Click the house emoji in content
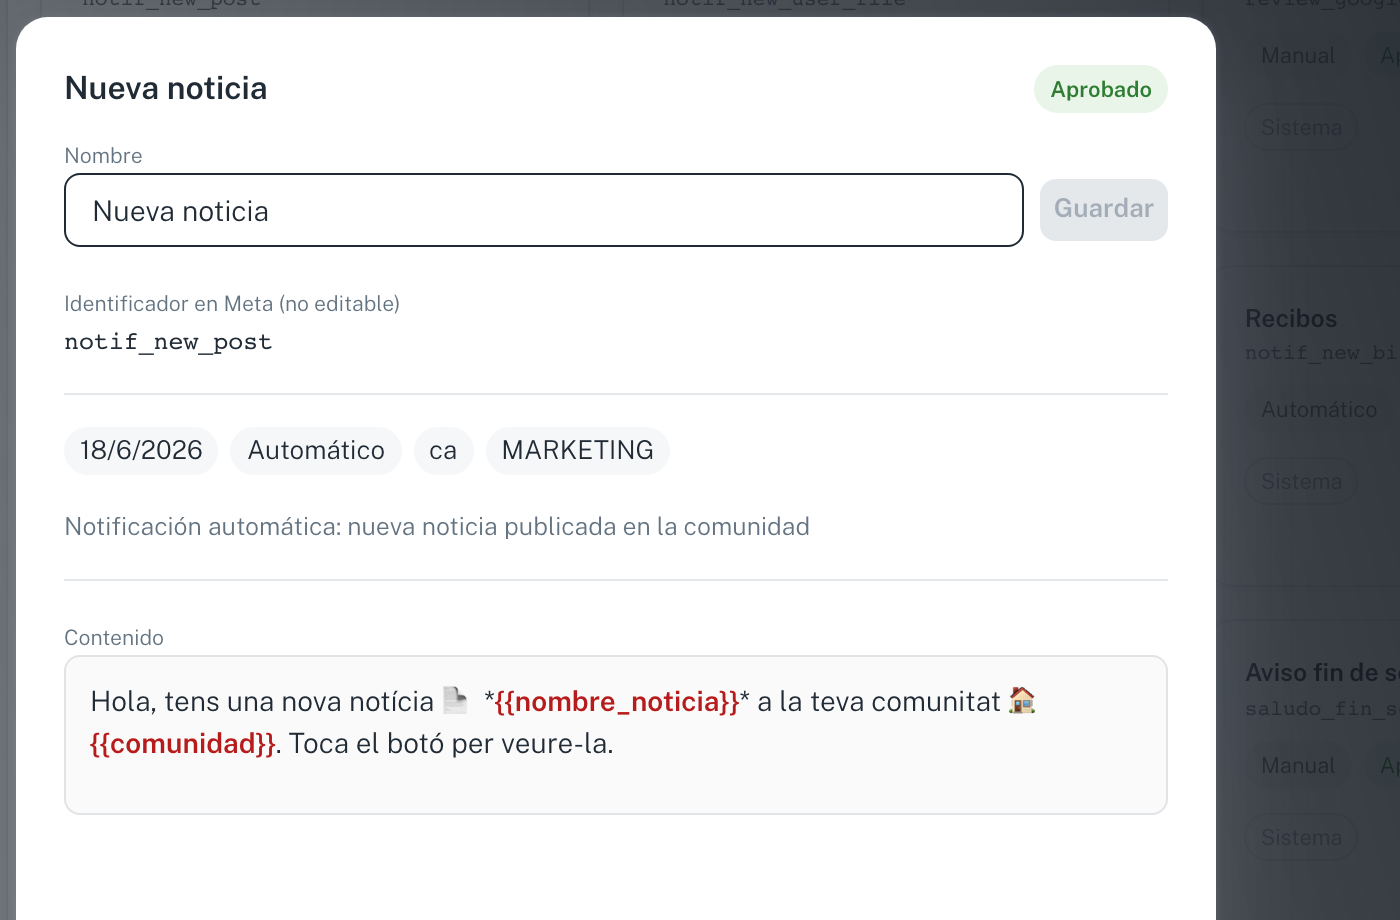Screen dimensions: 1400x920 pyautogui.click(x=1022, y=700)
